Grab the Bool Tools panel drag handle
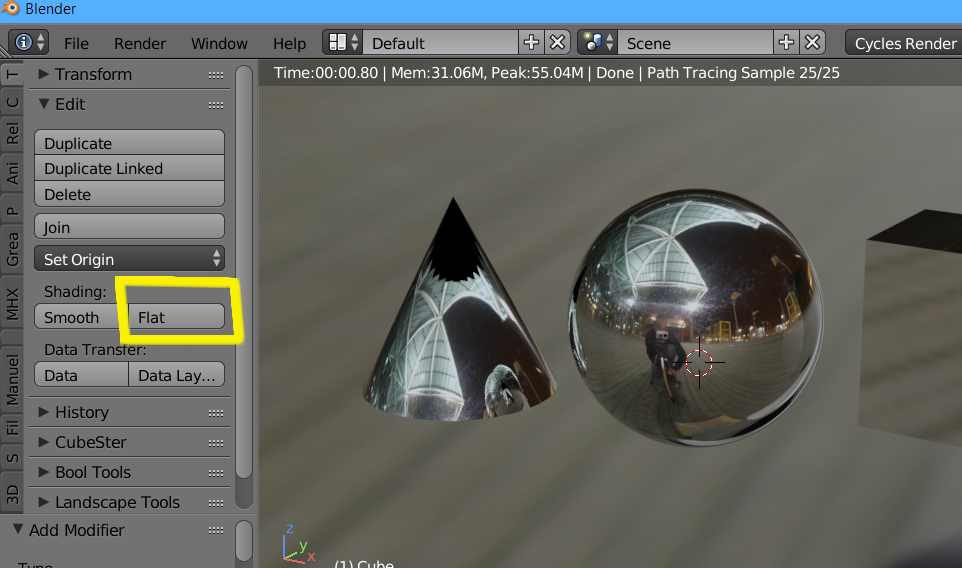962x568 pixels. pos(215,473)
